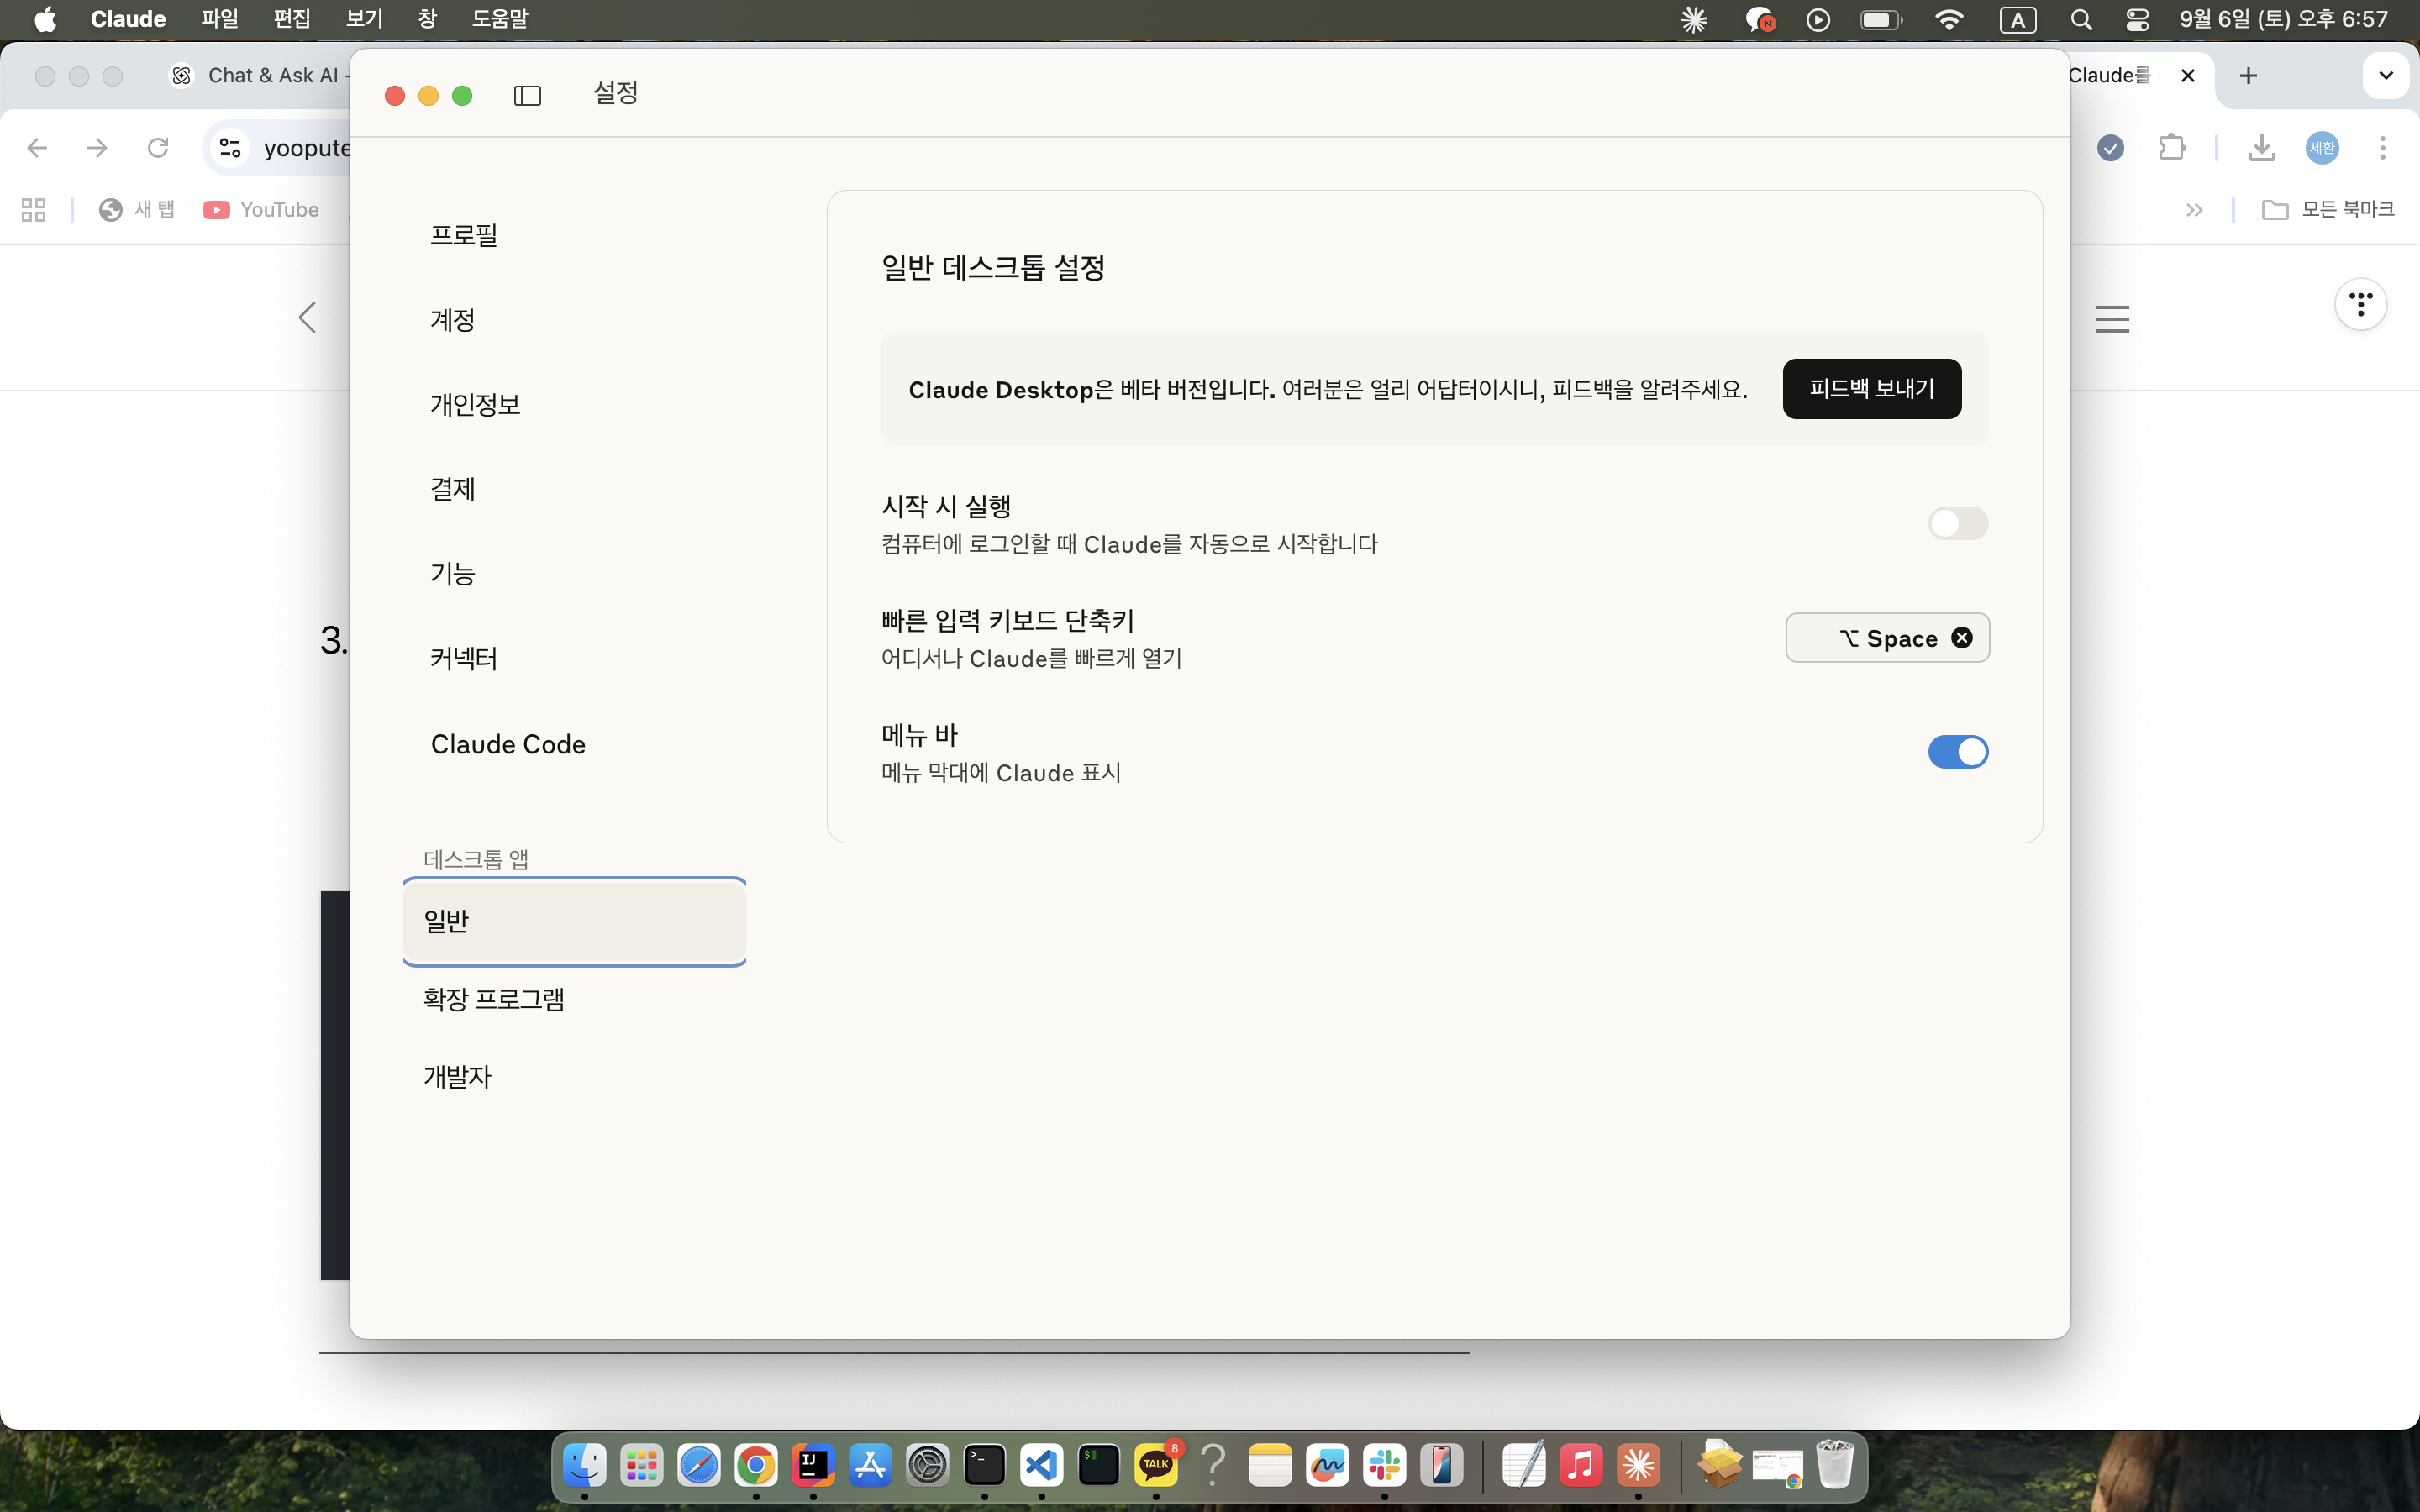The image size is (2420, 1512).
Task: Open the 모든 북마크 folder
Action: 2328,209
